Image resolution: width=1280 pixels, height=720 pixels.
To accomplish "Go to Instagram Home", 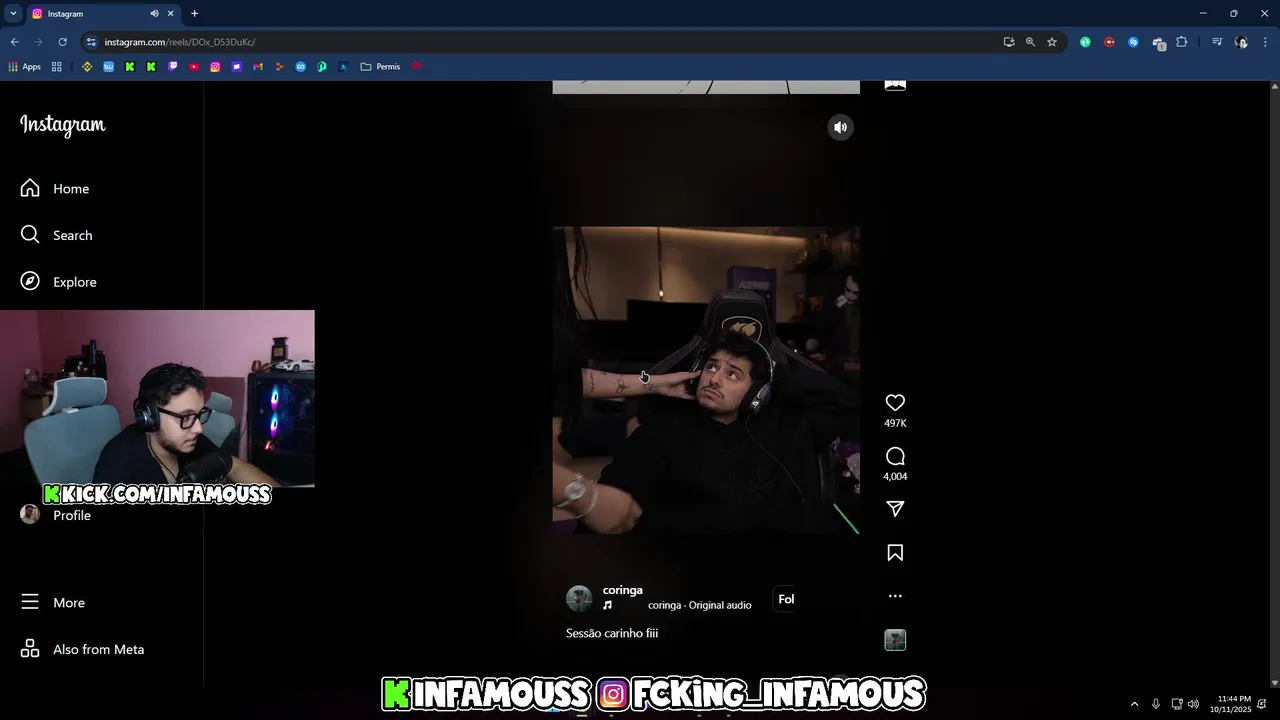I will [x=70, y=188].
